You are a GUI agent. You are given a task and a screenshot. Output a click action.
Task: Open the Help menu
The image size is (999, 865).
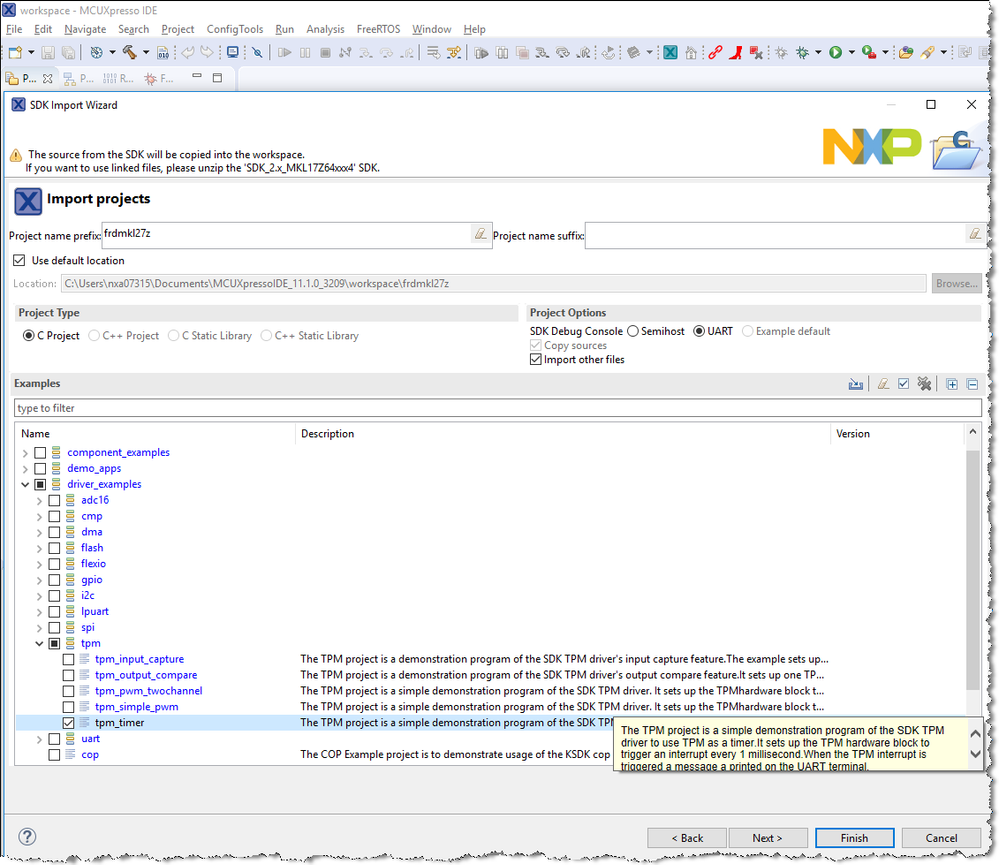tap(474, 29)
